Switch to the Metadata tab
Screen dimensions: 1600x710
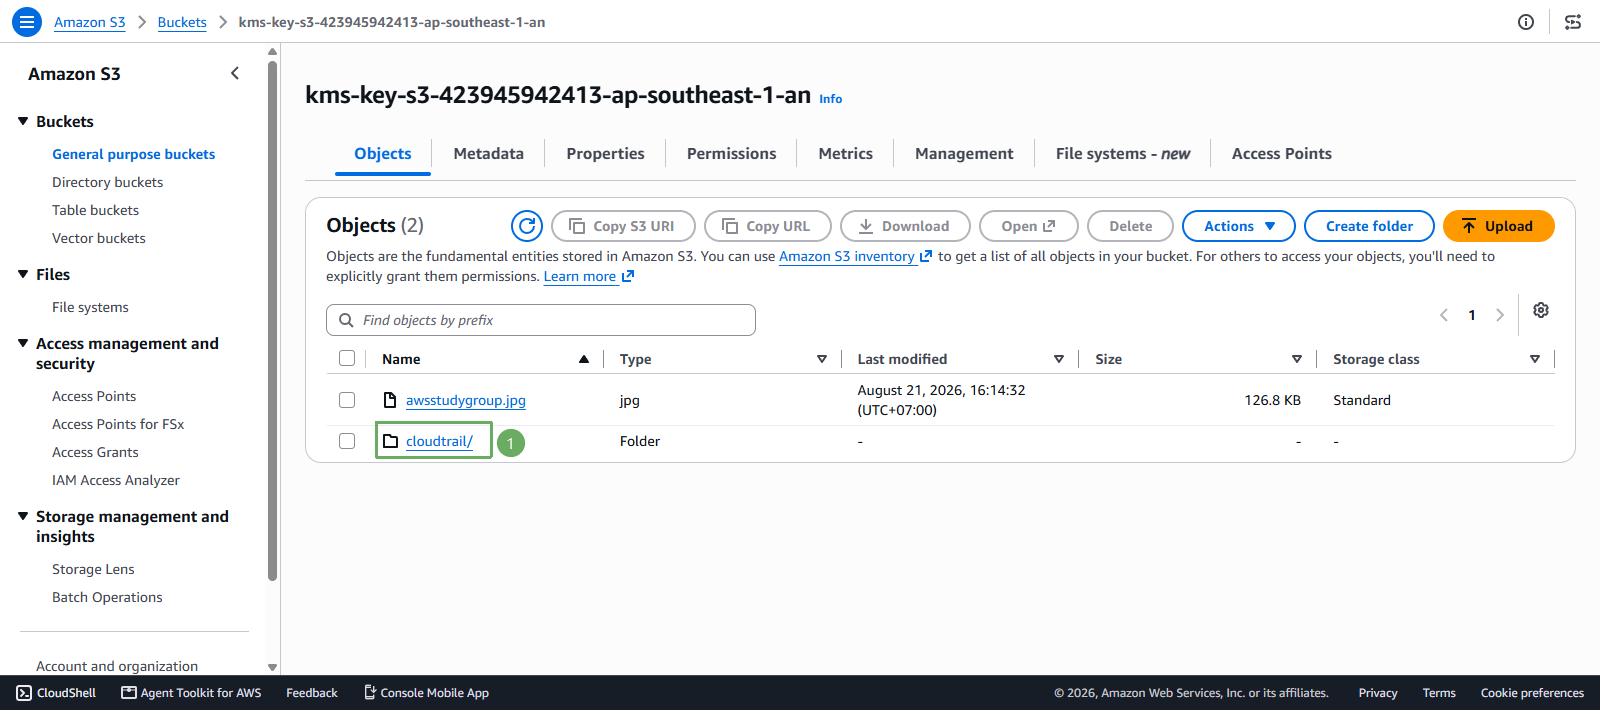(x=489, y=154)
